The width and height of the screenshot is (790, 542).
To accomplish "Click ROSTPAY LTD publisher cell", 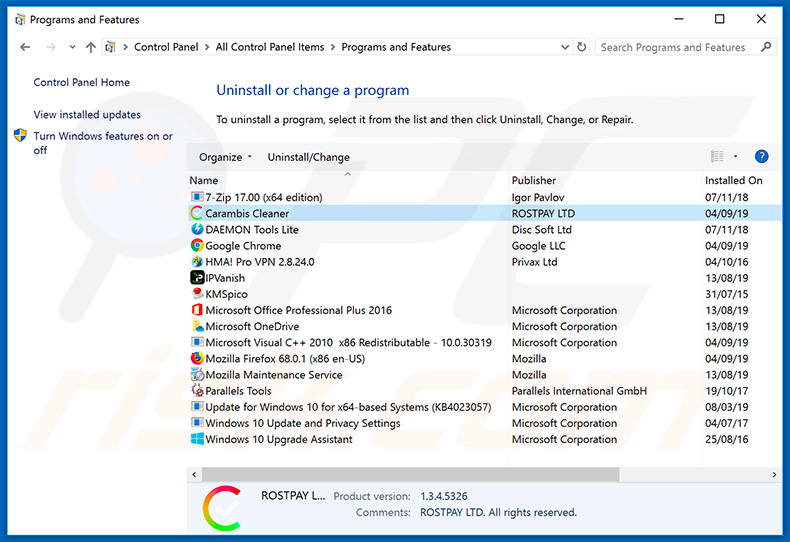I will tap(543, 213).
